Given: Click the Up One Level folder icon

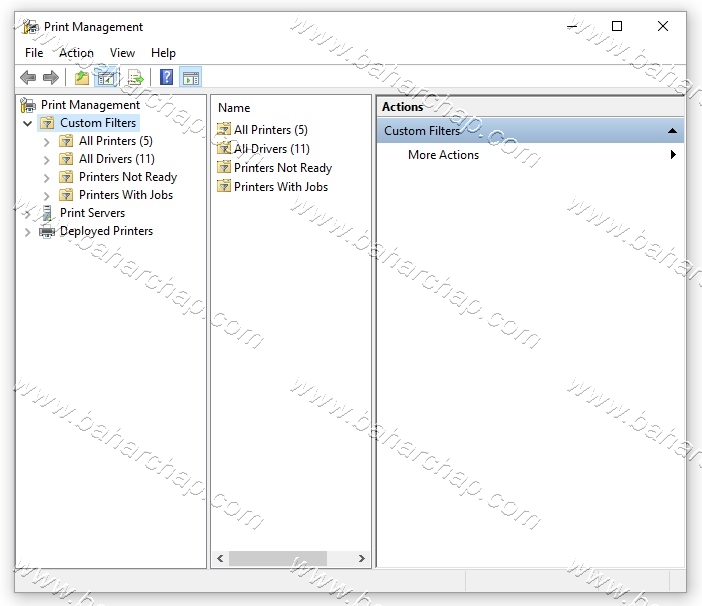Looking at the screenshot, I should pos(81,77).
